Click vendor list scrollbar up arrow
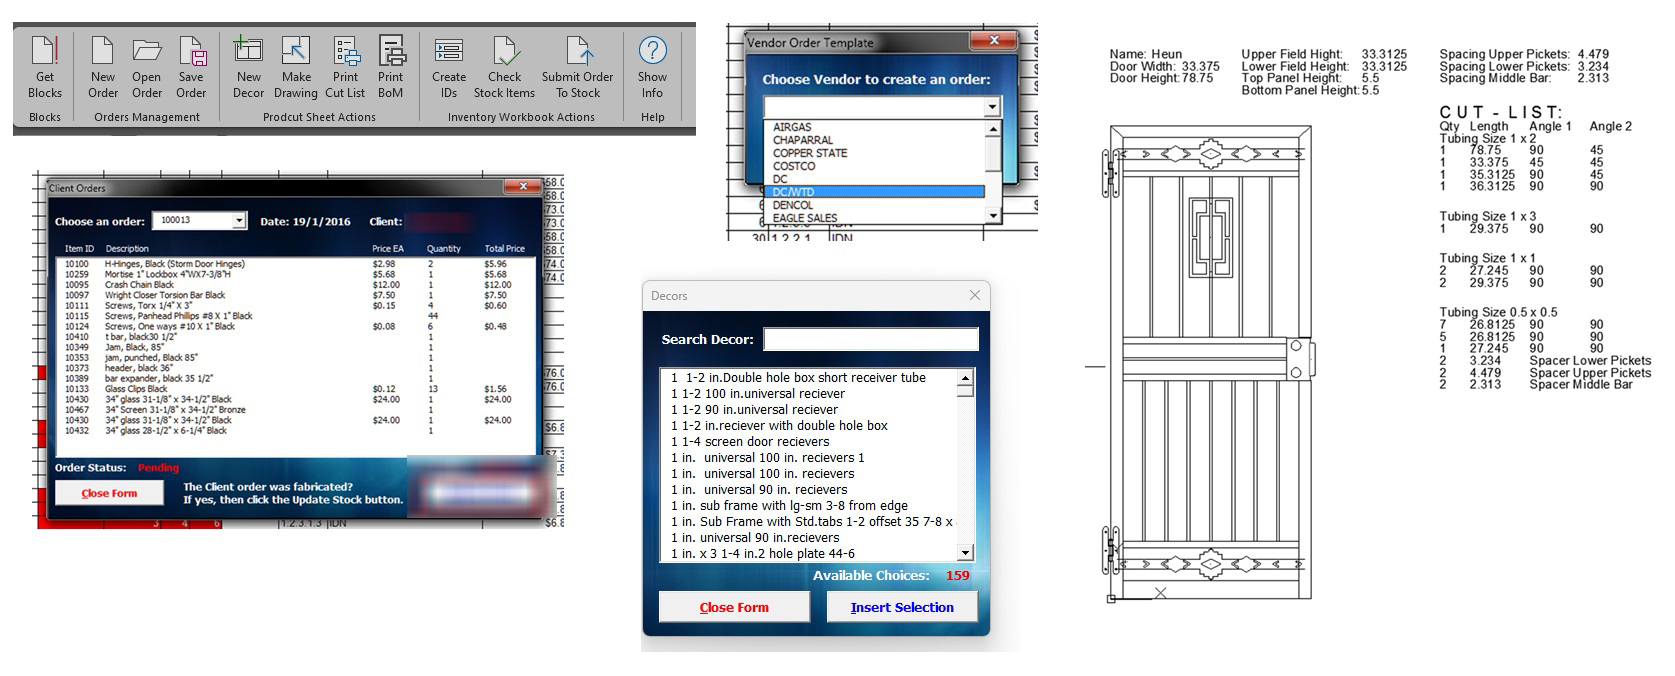Screen dimensions: 1675x676 pos(992,129)
